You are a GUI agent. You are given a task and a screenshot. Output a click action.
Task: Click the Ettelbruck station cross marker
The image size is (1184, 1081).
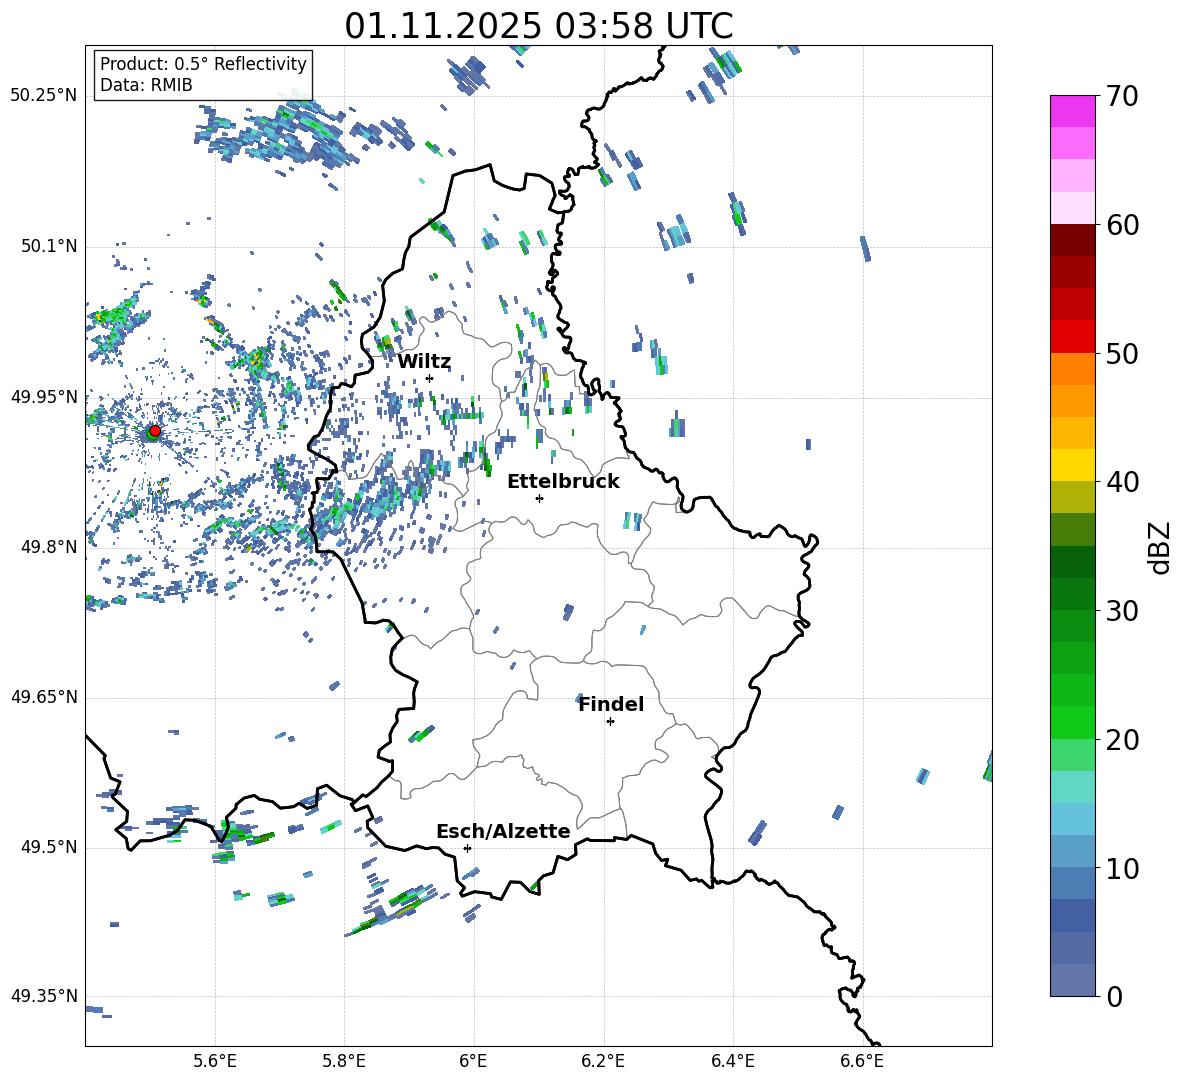pyautogui.click(x=539, y=498)
